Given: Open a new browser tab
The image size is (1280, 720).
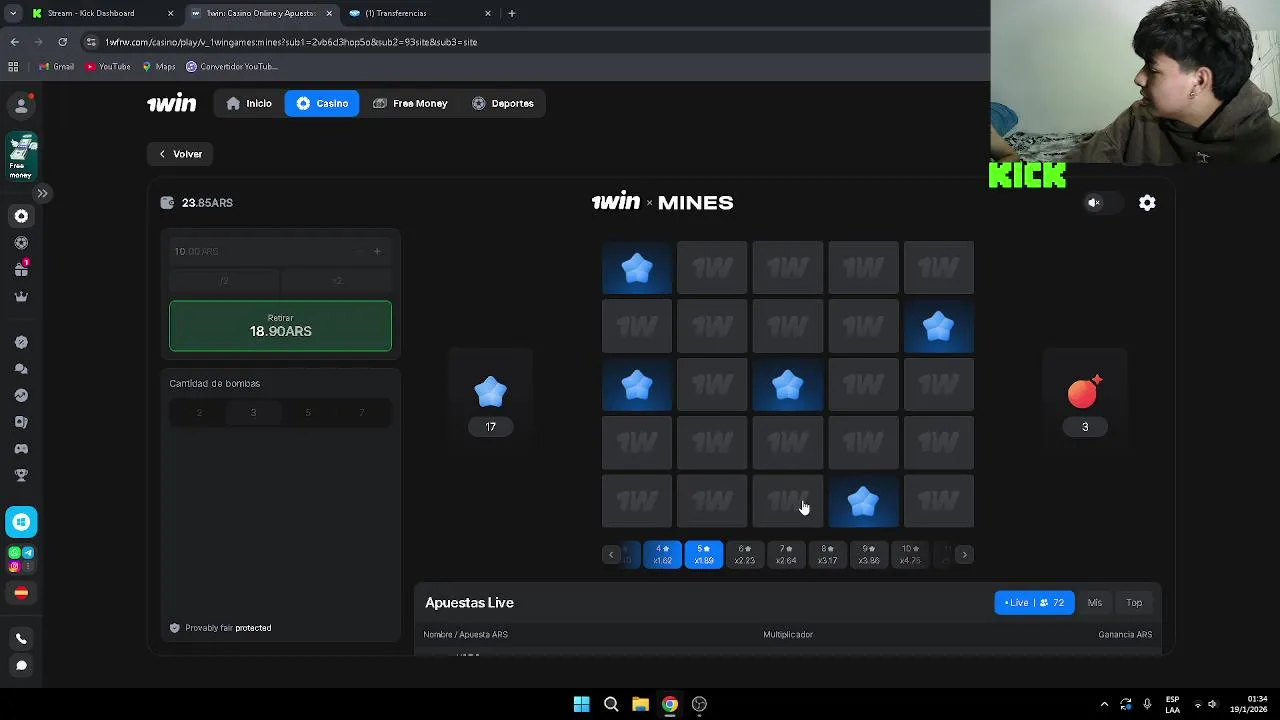Looking at the screenshot, I should [x=511, y=13].
